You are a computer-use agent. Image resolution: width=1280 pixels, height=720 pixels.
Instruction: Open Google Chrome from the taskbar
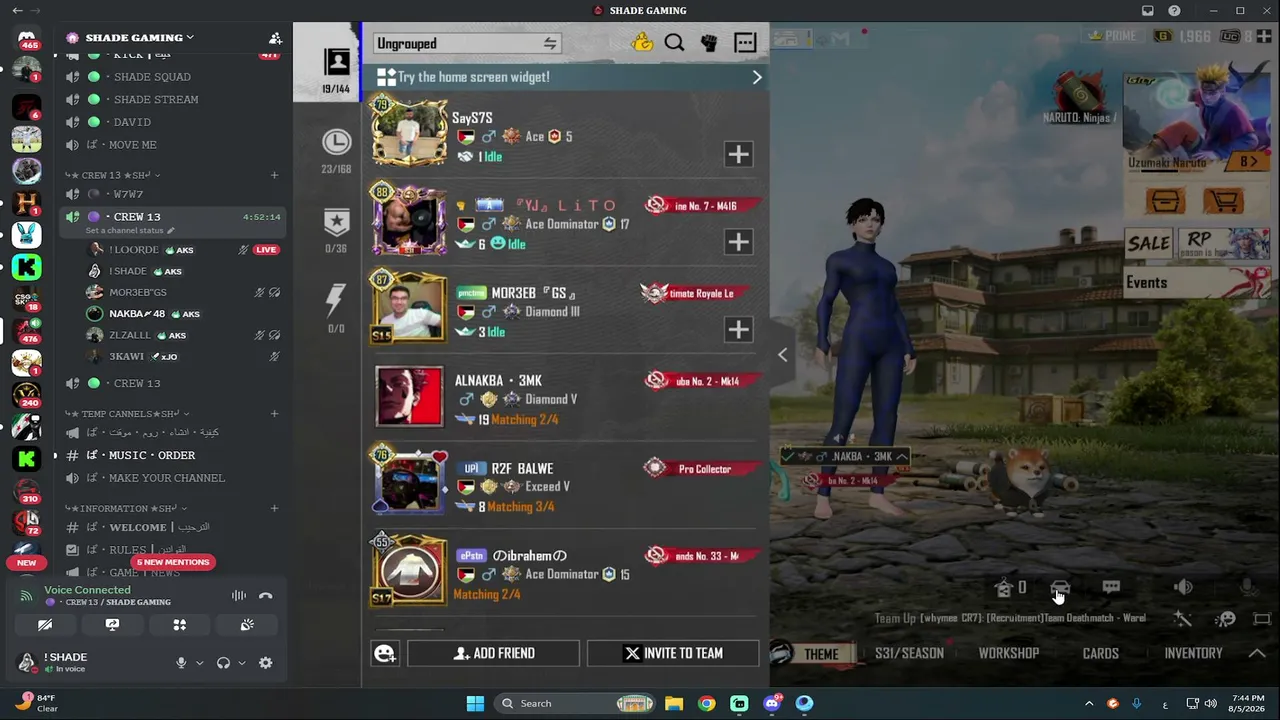[706, 703]
